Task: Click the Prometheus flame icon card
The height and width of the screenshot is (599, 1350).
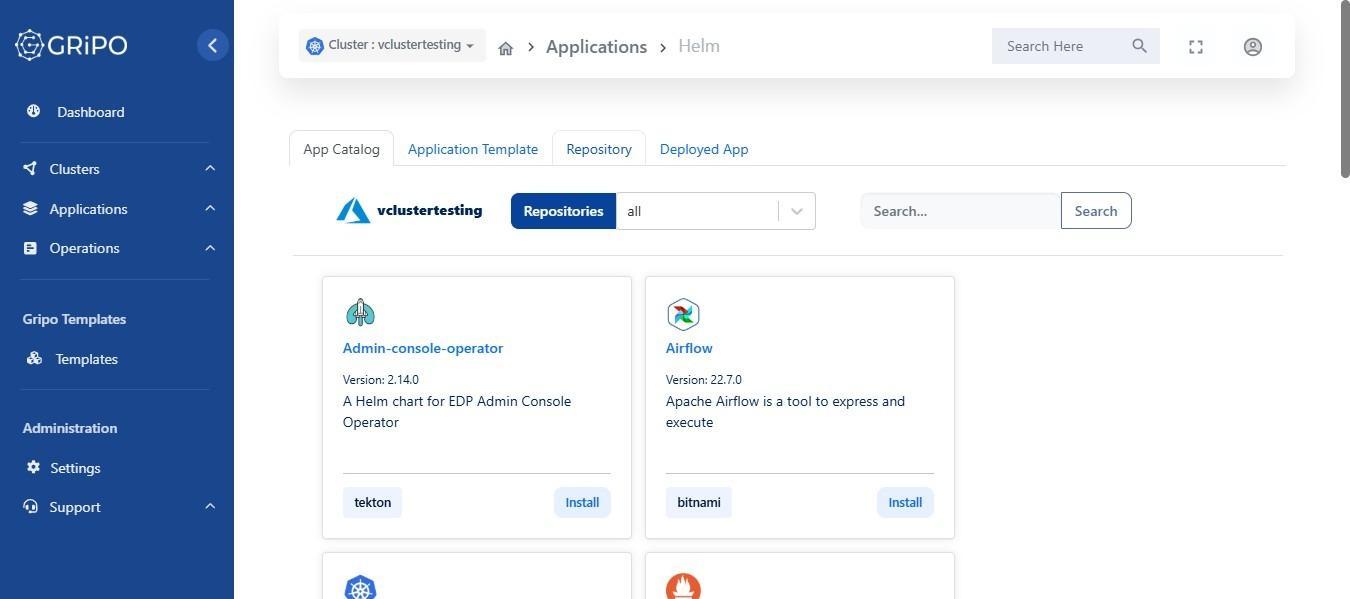Action: 683,588
